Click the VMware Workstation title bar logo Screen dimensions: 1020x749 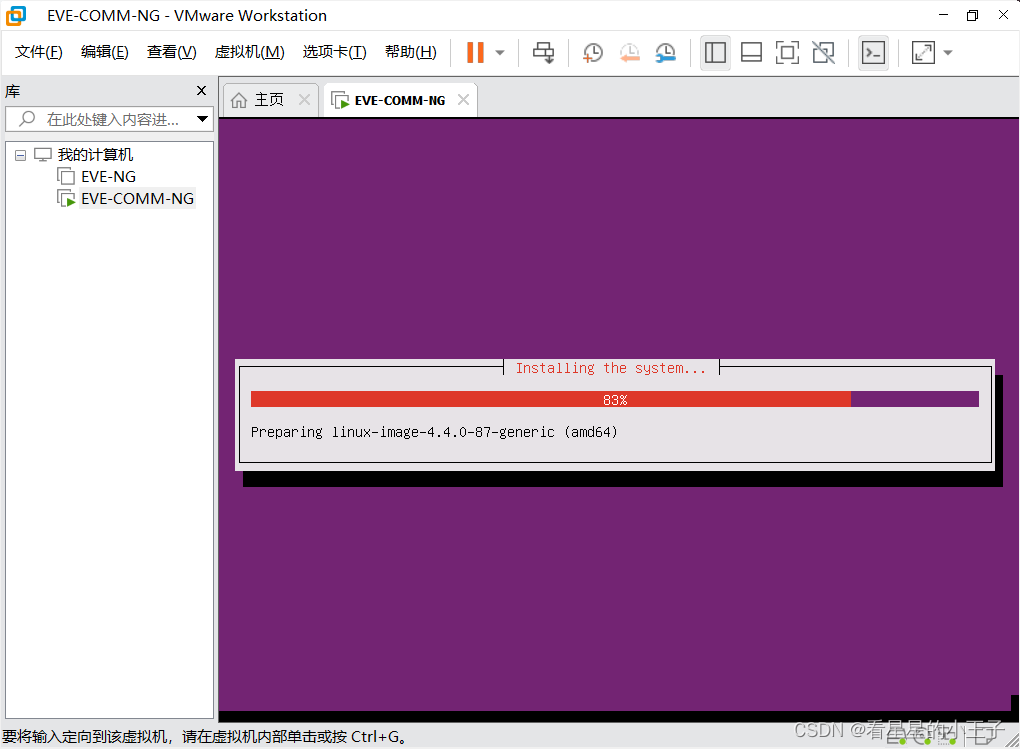(x=16, y=16)
